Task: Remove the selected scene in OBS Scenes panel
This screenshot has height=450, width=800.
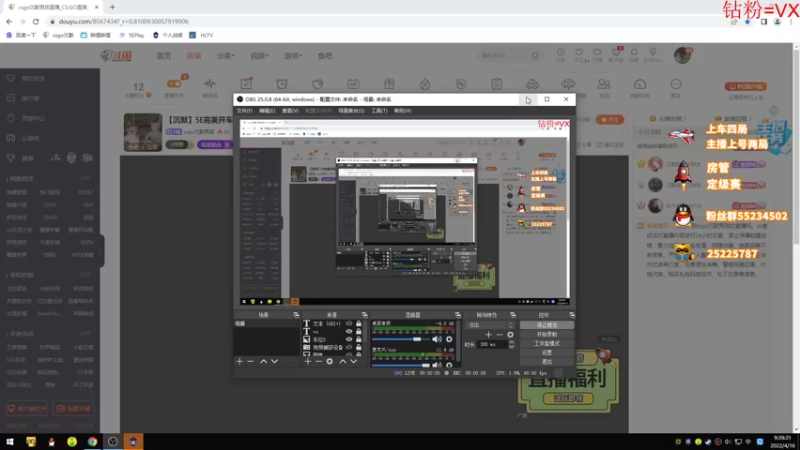Action: coord(250,361)
